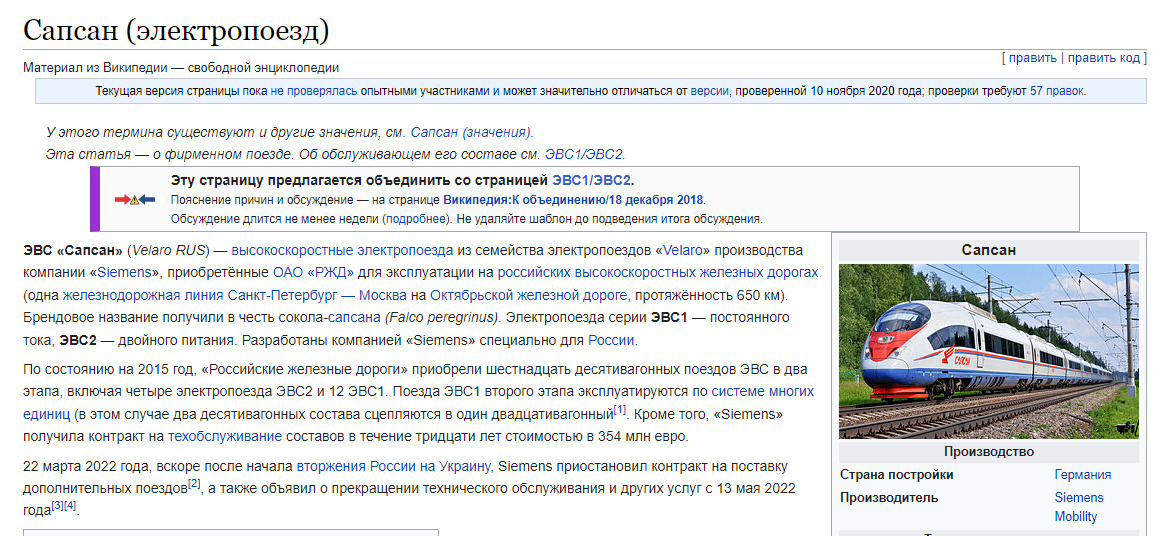Open the "Октябрьской железной дороге" link
Viewport: 1153px width, 536px height.
(529, 295)
